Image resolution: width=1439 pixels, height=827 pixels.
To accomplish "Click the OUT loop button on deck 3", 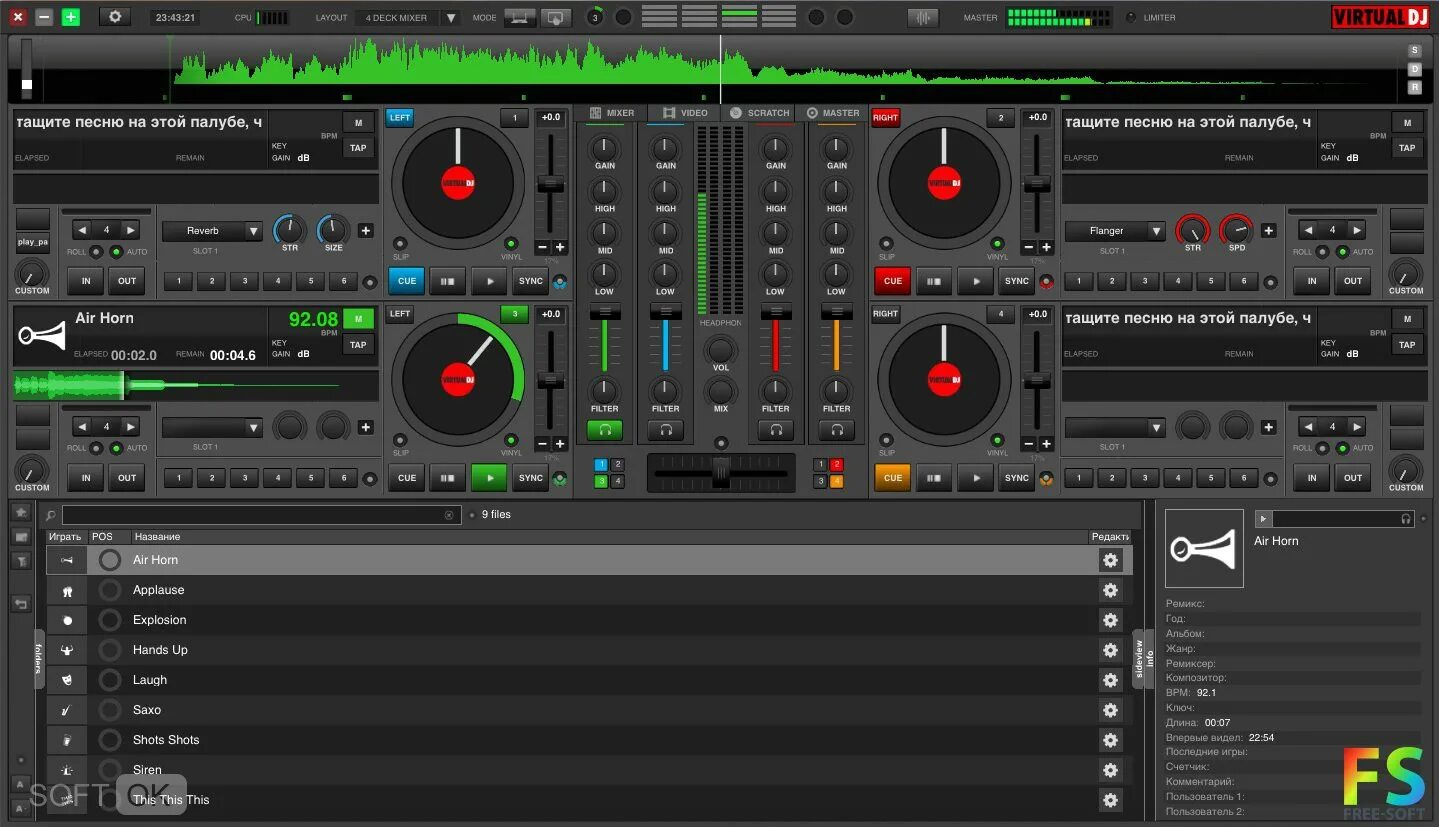I will (x=127, y=478).
